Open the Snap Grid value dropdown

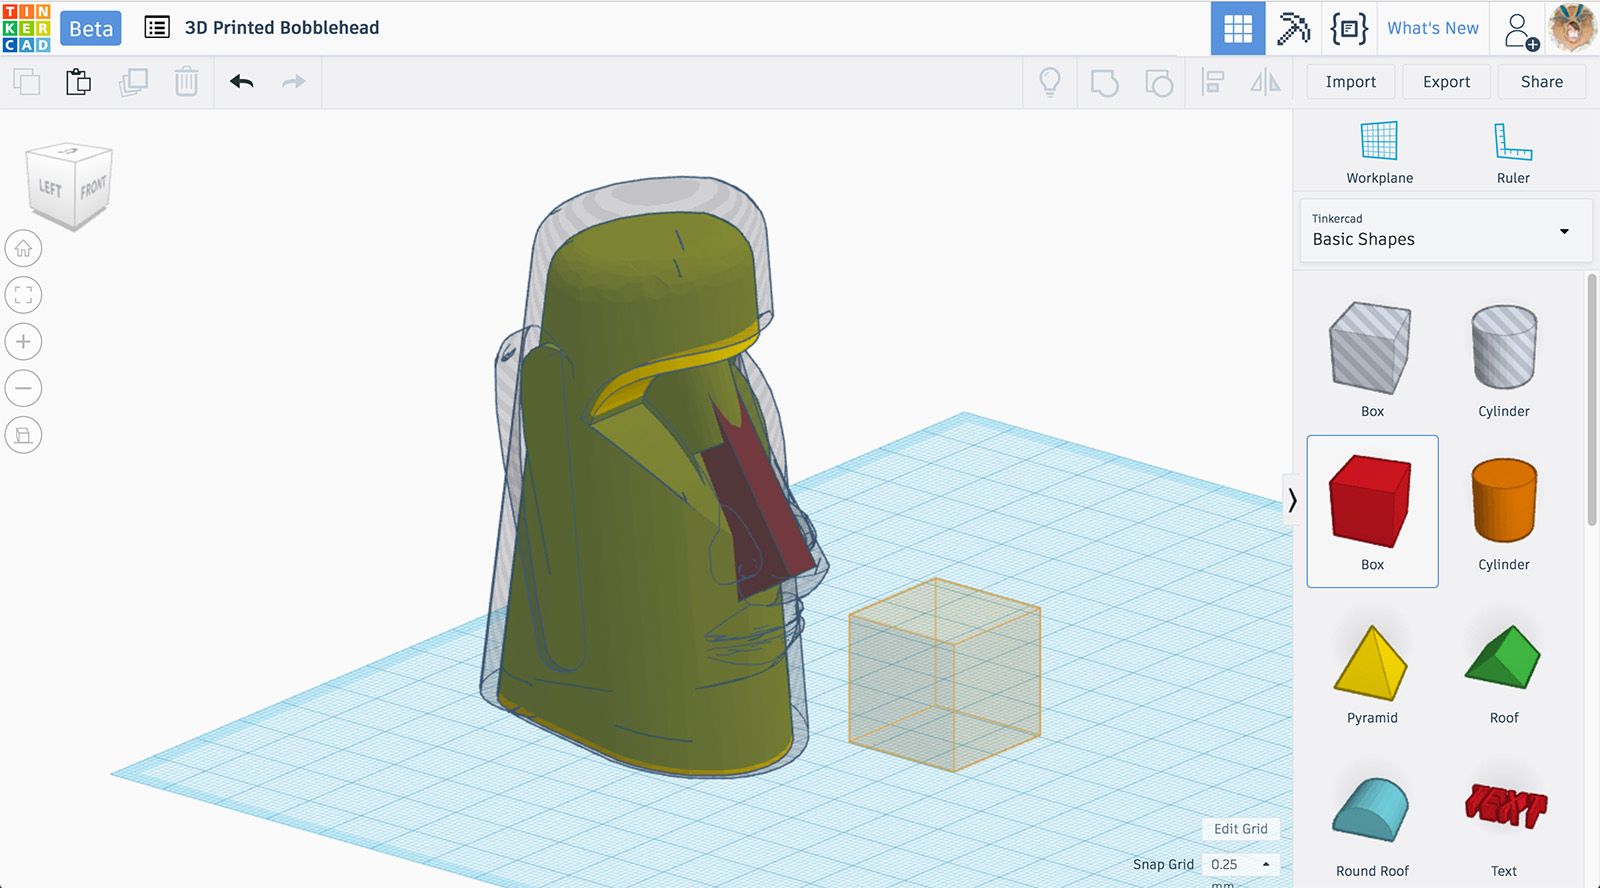[1240, 864]
